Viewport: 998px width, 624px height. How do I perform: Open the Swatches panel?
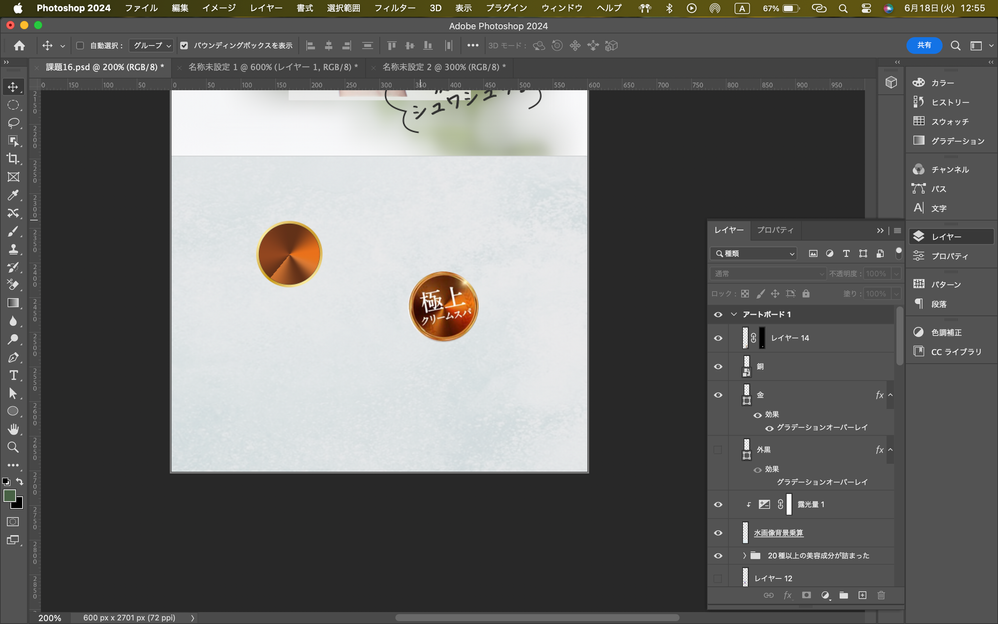(x=949, y=121)
